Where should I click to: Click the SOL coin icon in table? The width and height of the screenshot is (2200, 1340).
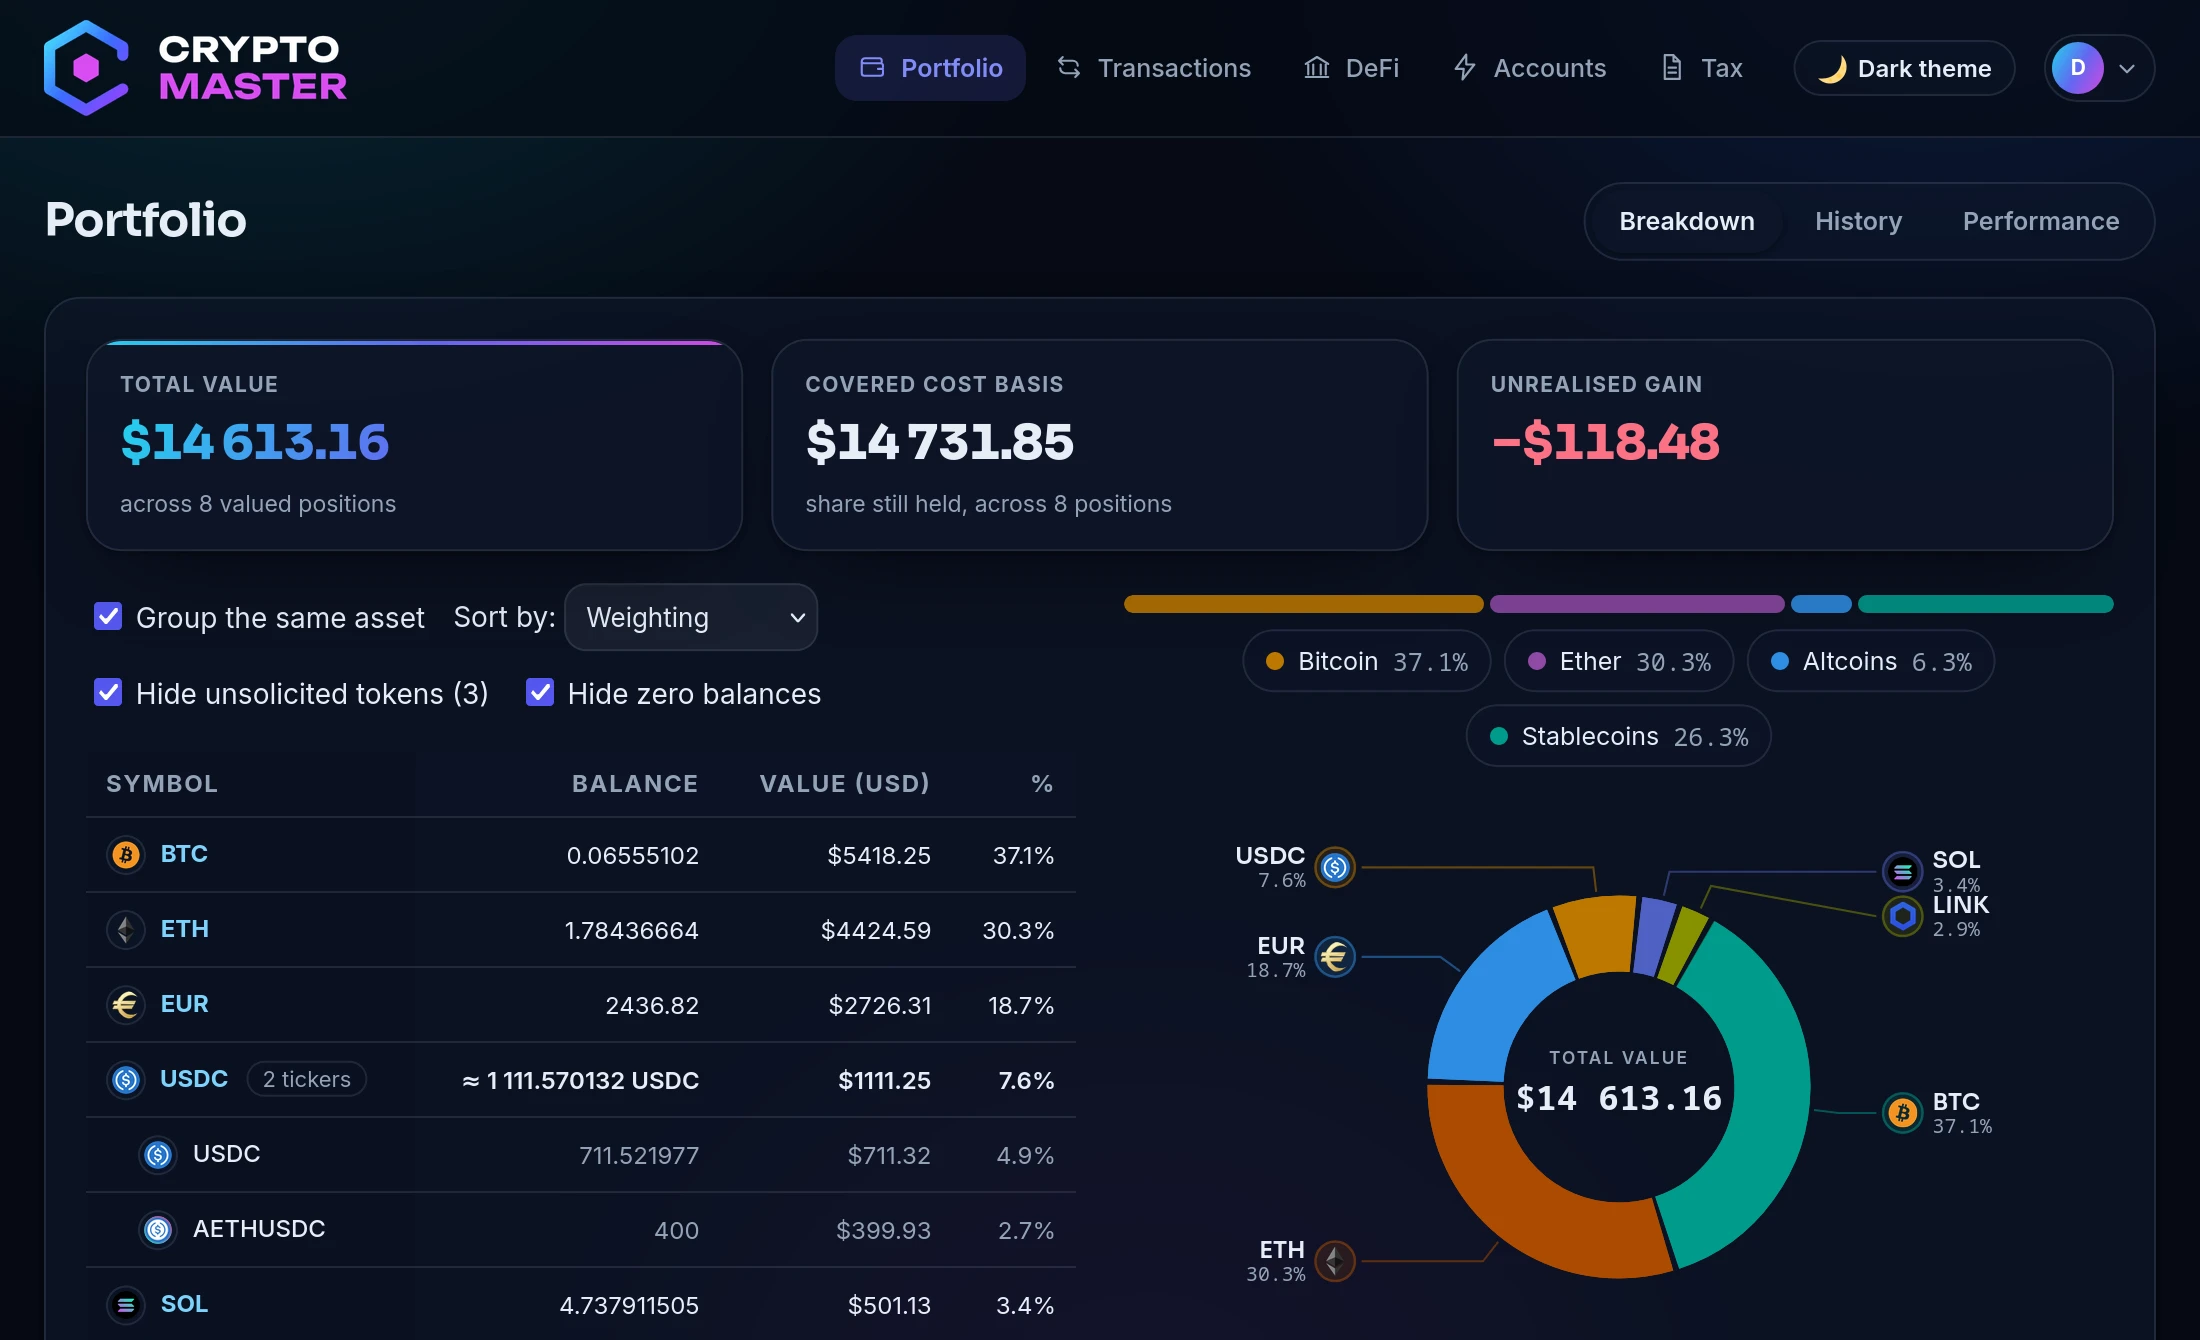point(125,1305)
